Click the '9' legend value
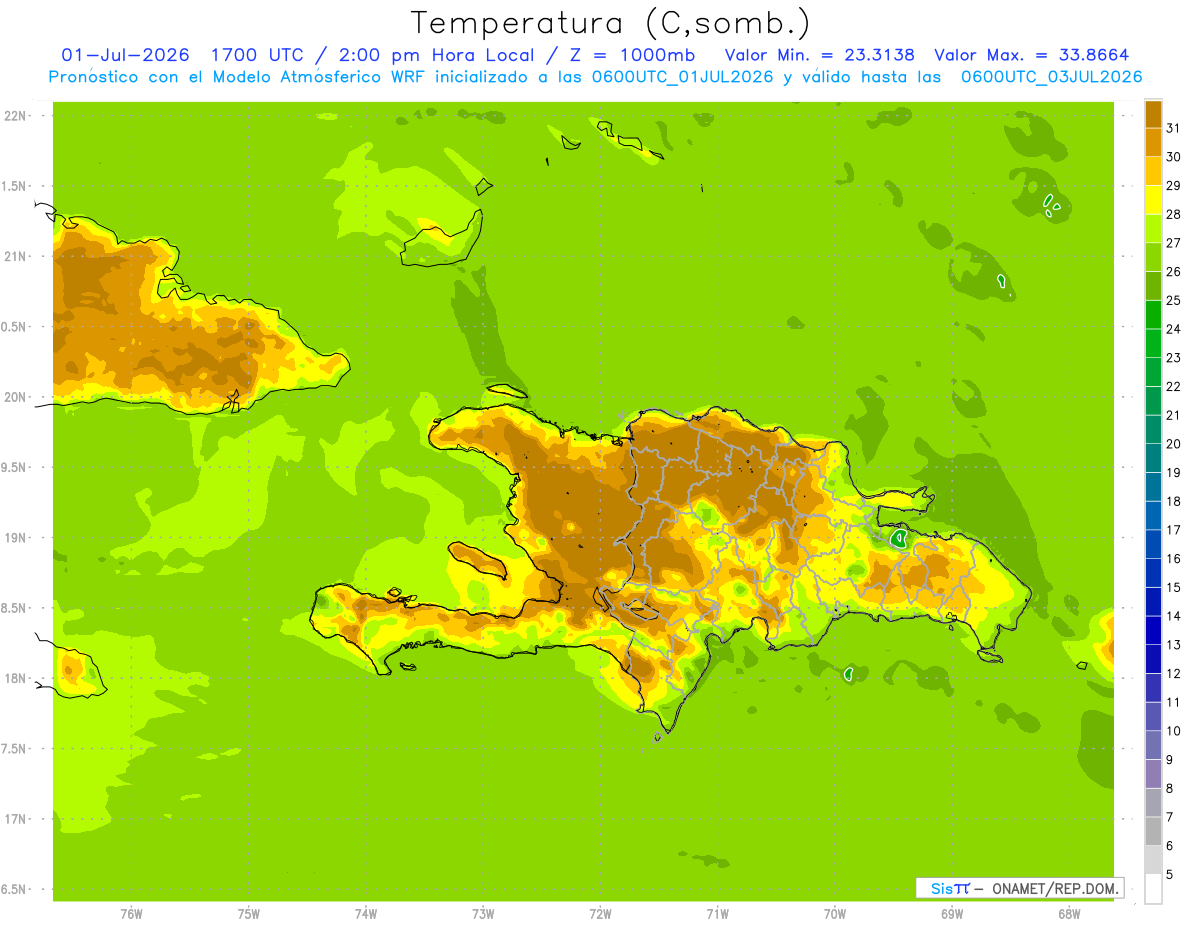 [x=1169, y=760]
